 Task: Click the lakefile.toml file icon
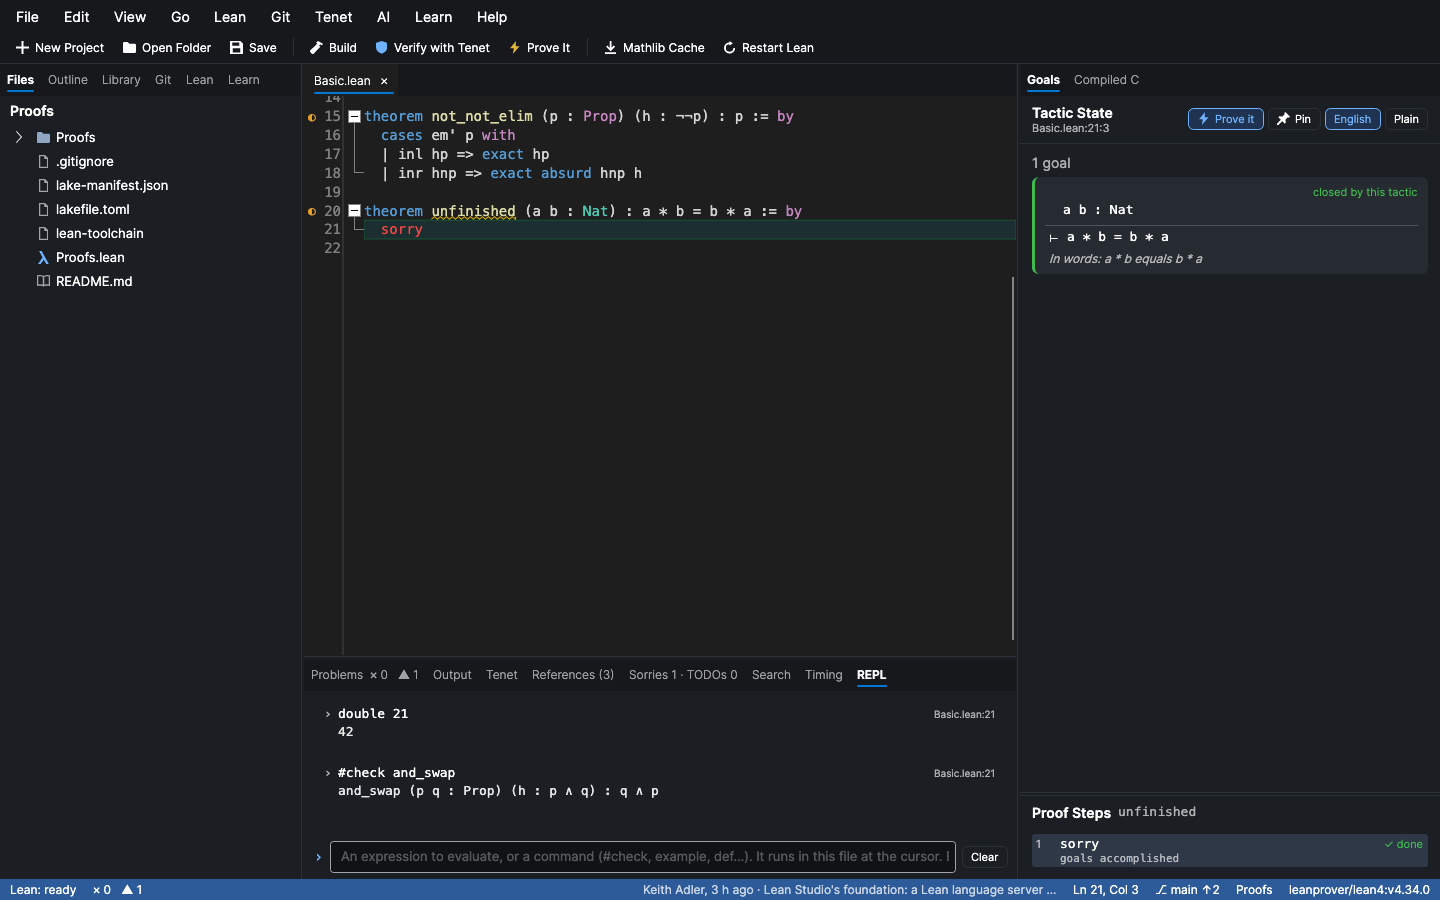click(43, 209)
